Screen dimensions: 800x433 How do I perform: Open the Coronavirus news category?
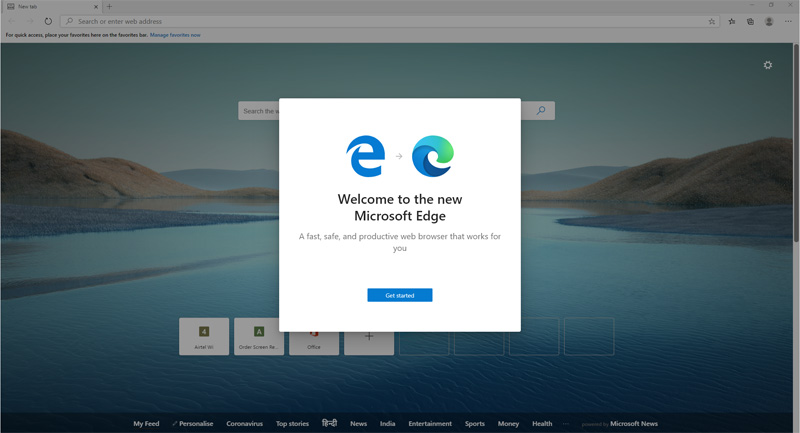244,424
